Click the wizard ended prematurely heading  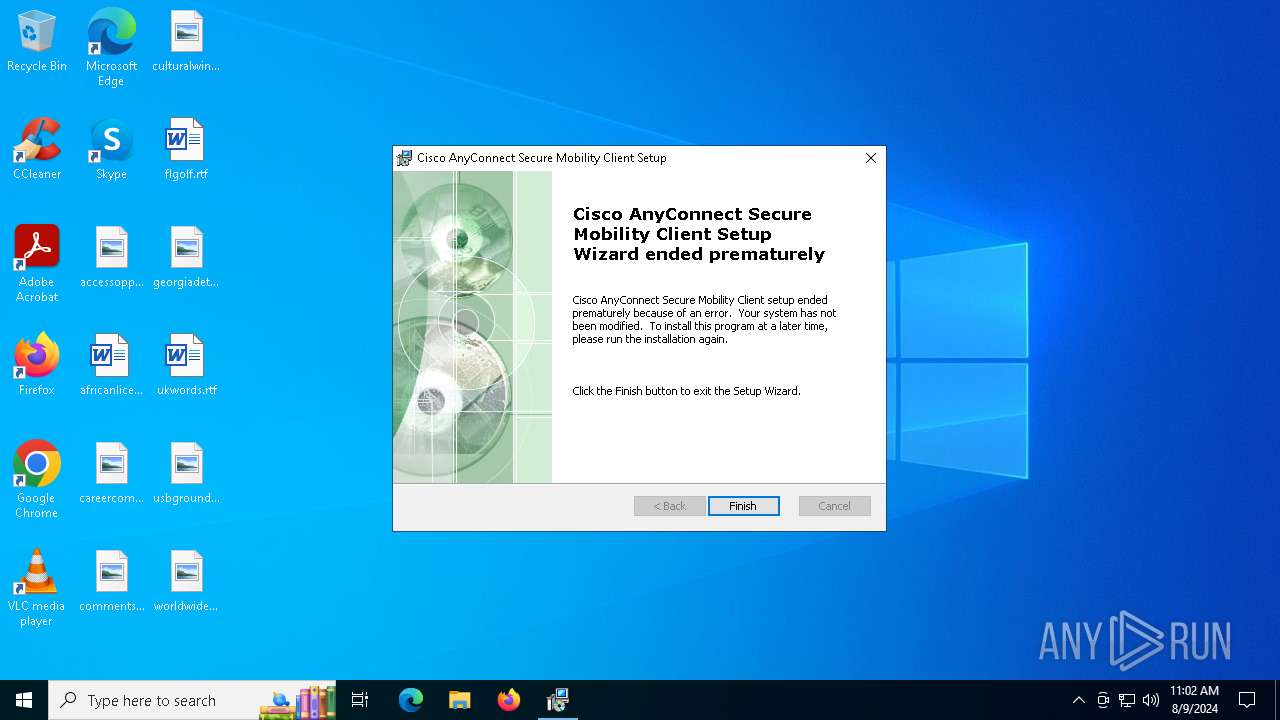[x=699, y=234]
